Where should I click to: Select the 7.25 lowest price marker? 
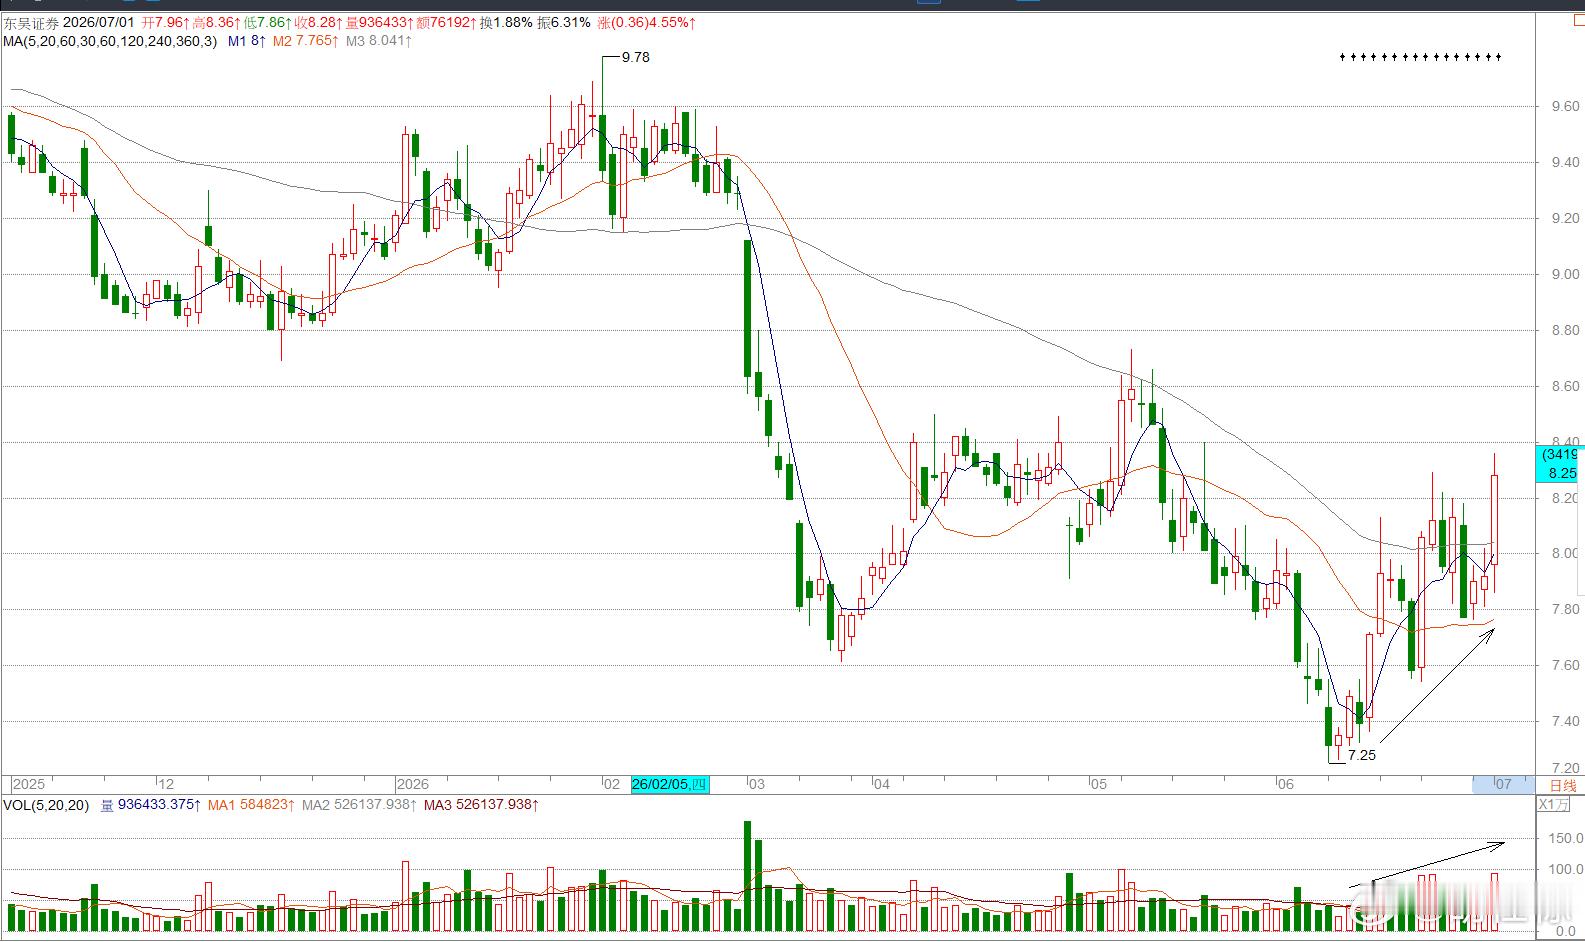(1361, 755)
